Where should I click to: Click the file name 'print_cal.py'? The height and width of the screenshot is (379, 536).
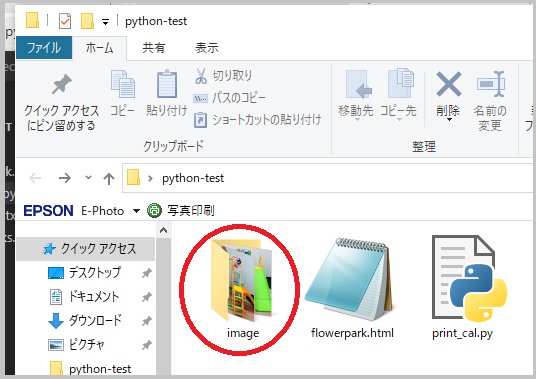coord(462,333)
